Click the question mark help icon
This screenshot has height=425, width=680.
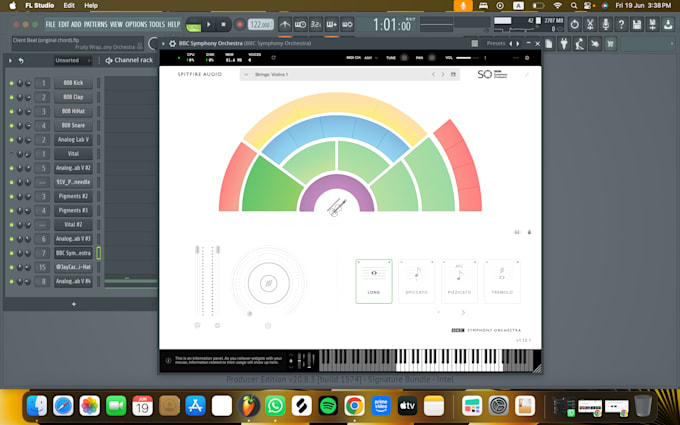coord(621,25)
